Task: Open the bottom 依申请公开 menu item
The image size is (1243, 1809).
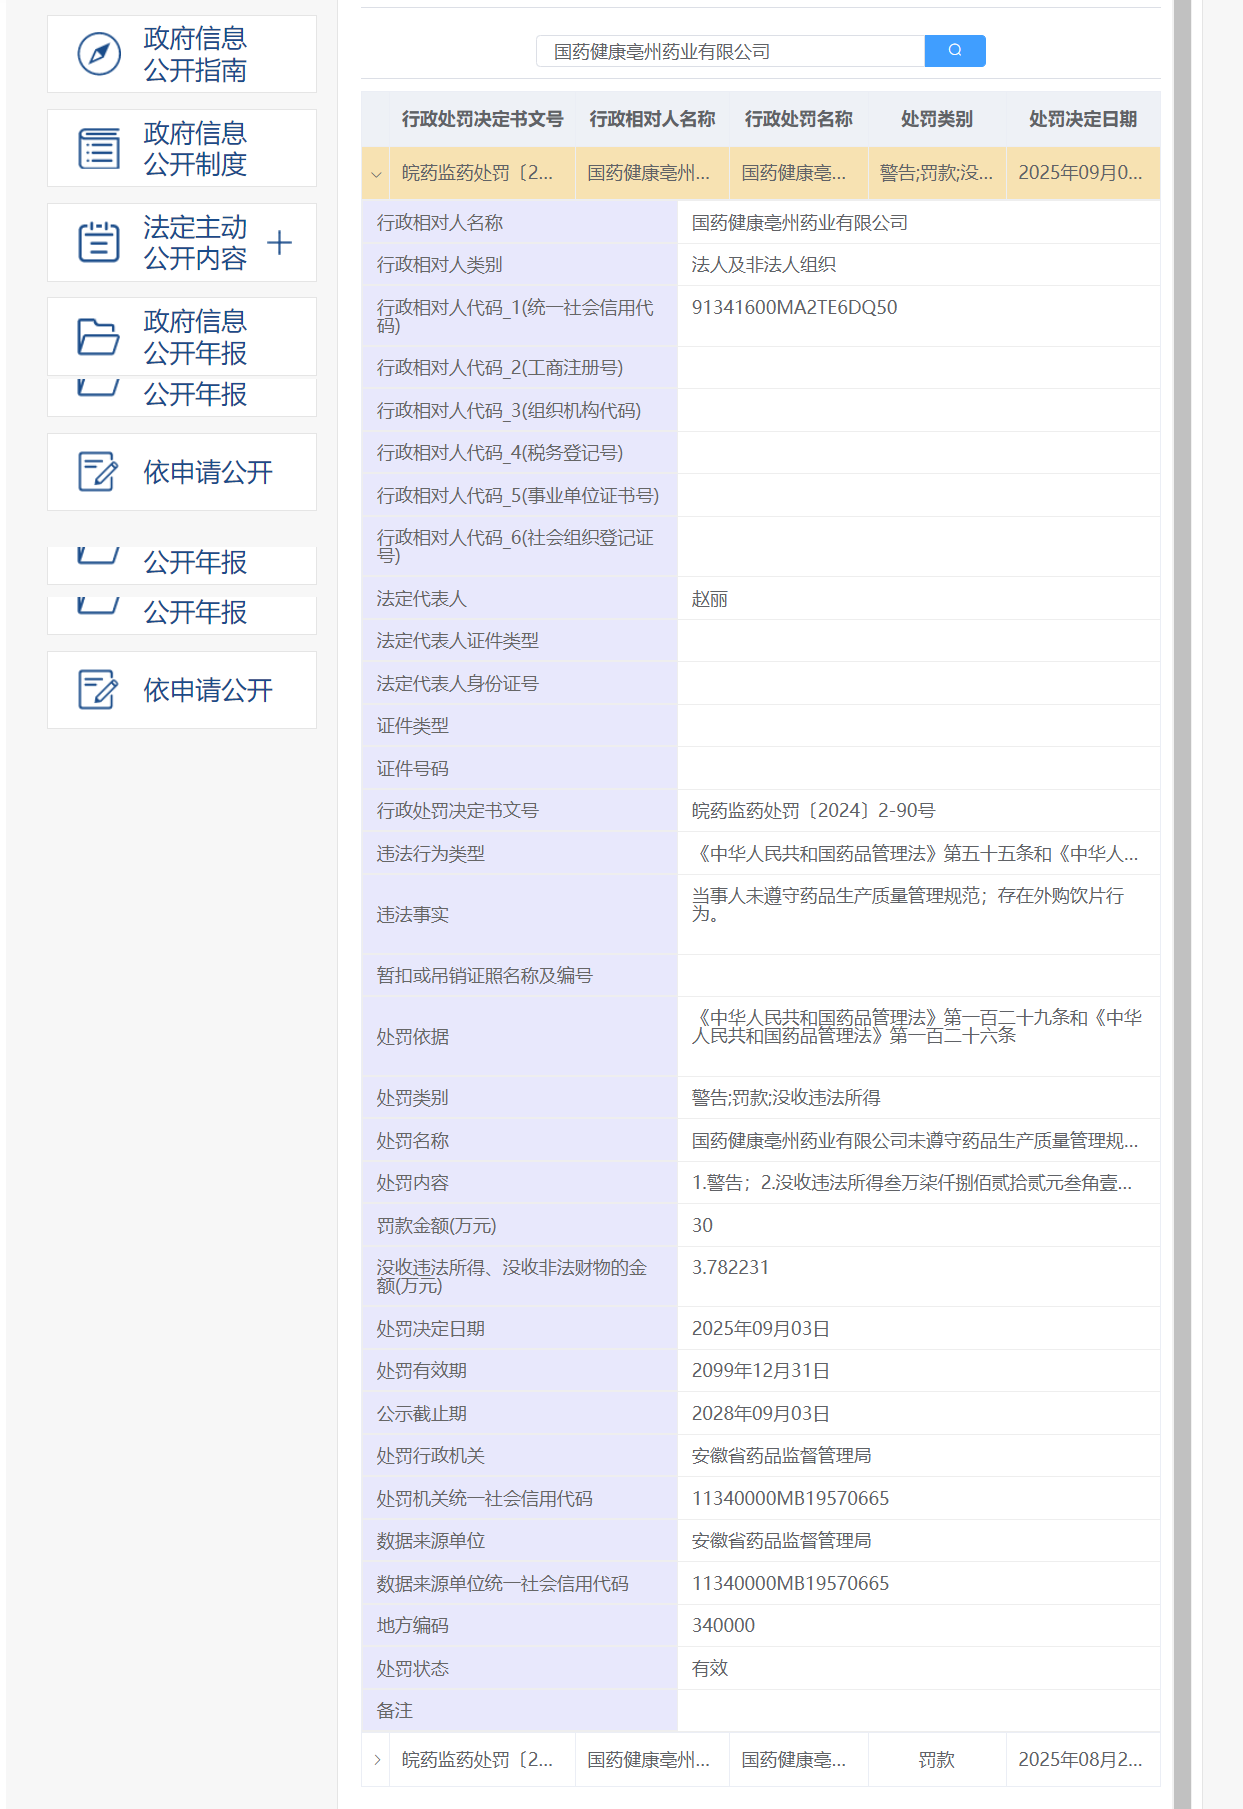Action: point(182,690)
